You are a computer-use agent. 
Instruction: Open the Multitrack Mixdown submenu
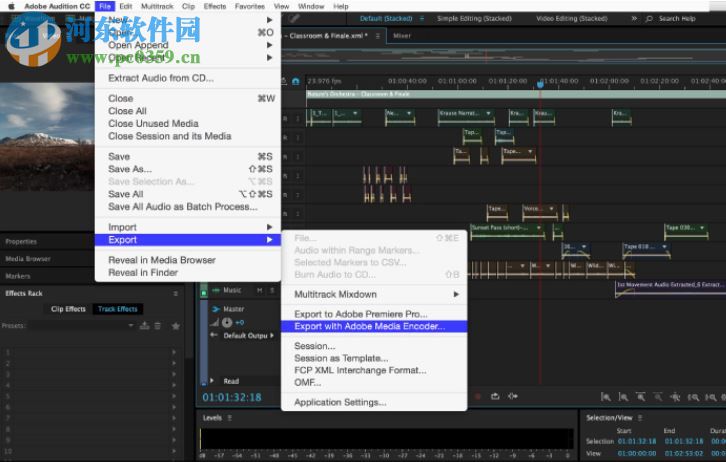point(374,294)
